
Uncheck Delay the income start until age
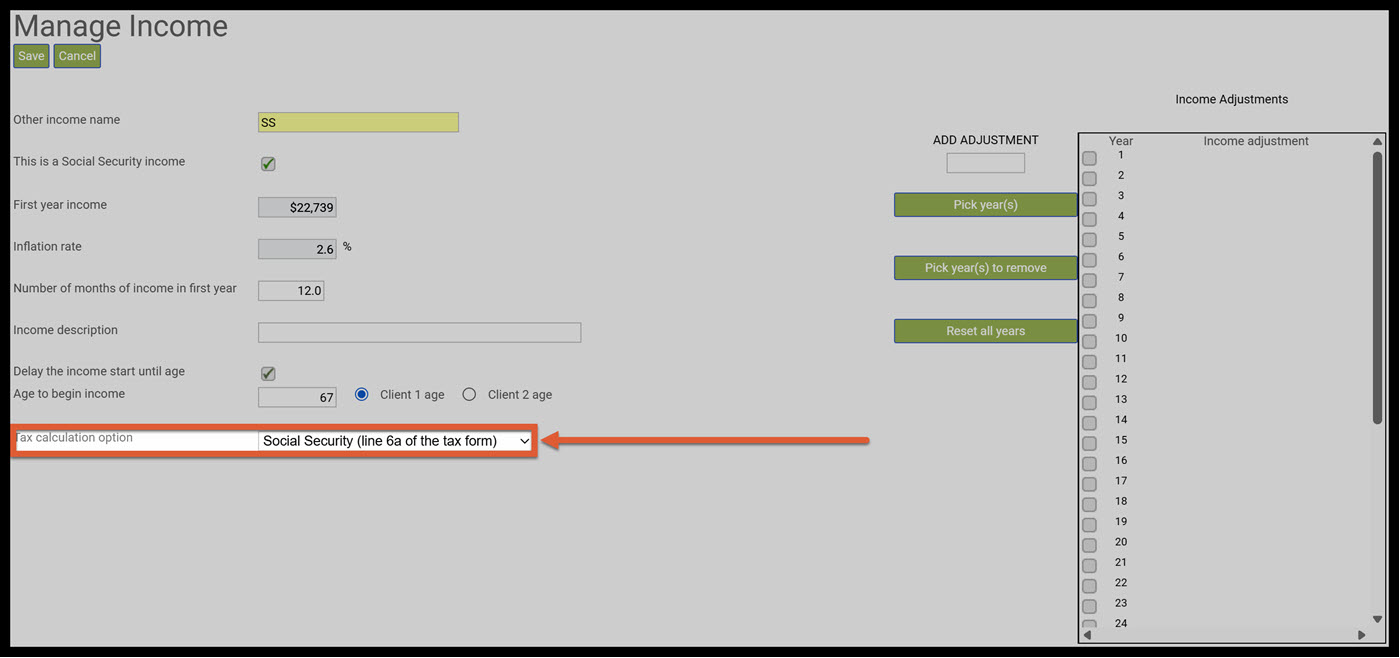(x=268, y=374)
